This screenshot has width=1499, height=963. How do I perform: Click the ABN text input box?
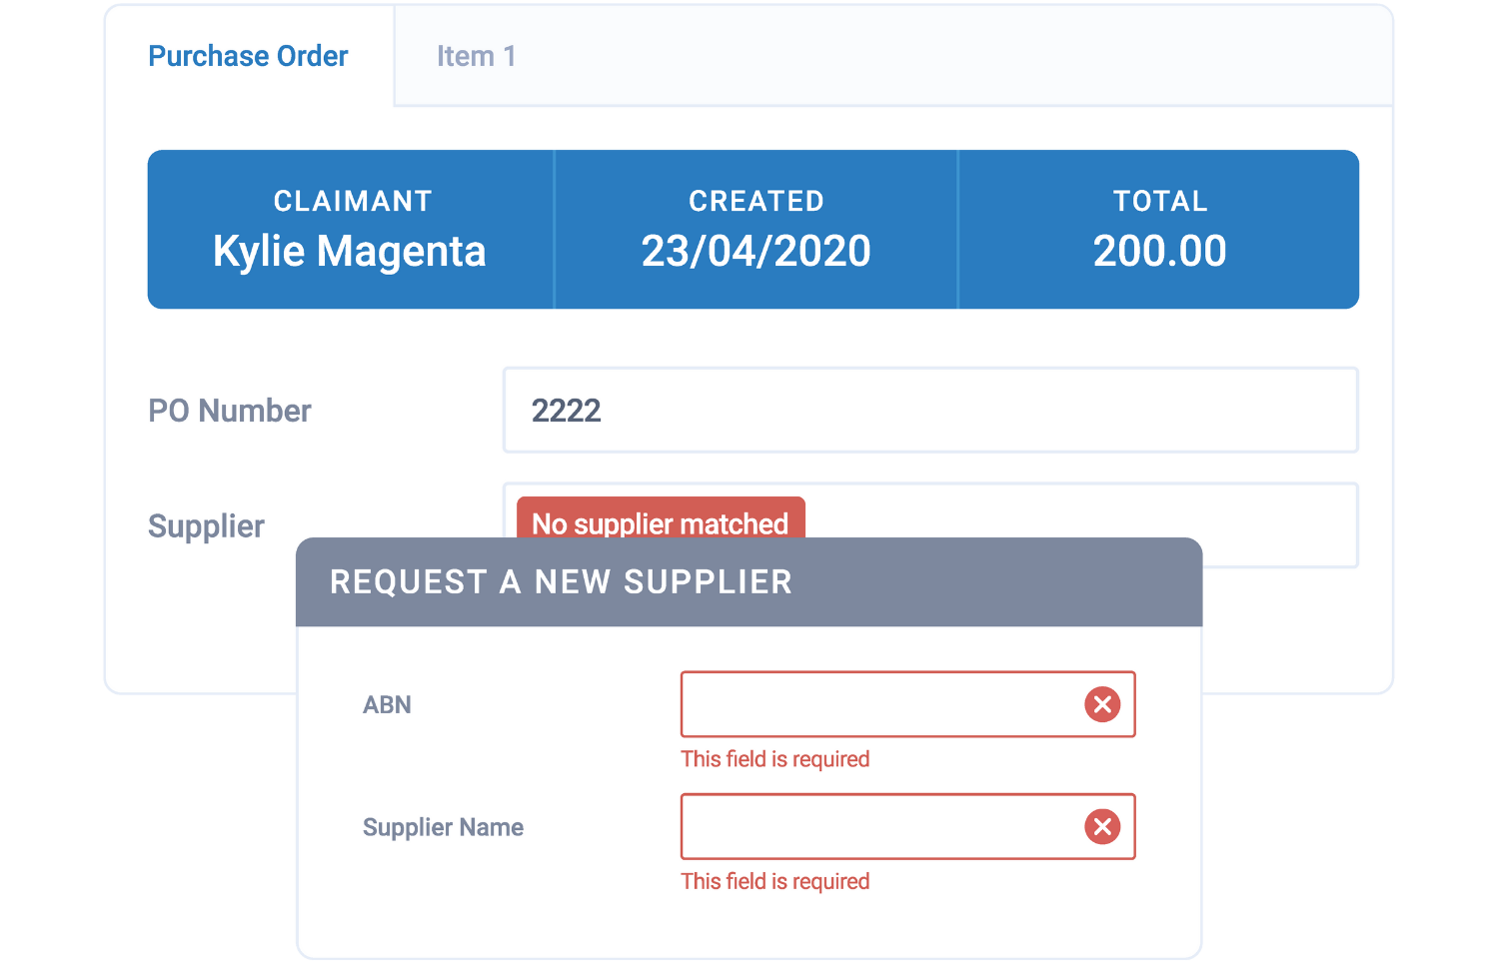pyautogui.click(x=880, y=704)
